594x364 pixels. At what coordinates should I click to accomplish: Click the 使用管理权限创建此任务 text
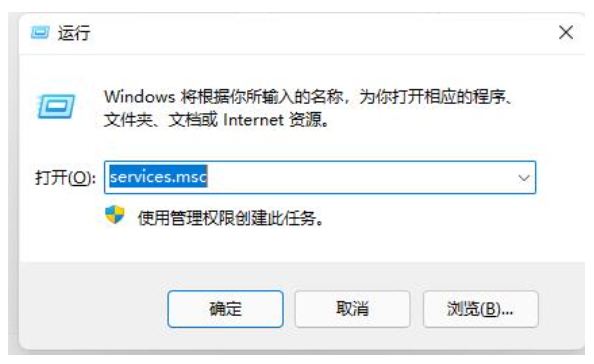230,218
